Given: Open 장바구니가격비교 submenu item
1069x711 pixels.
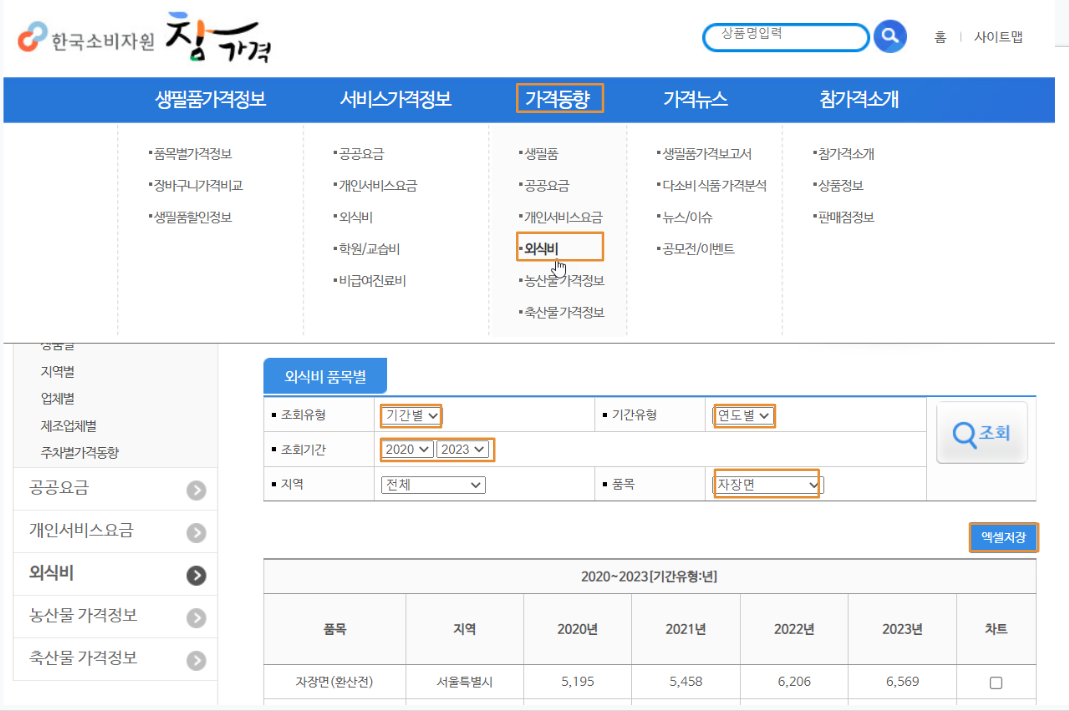Looking at the screenshot, I should click(x=198, y=185).
